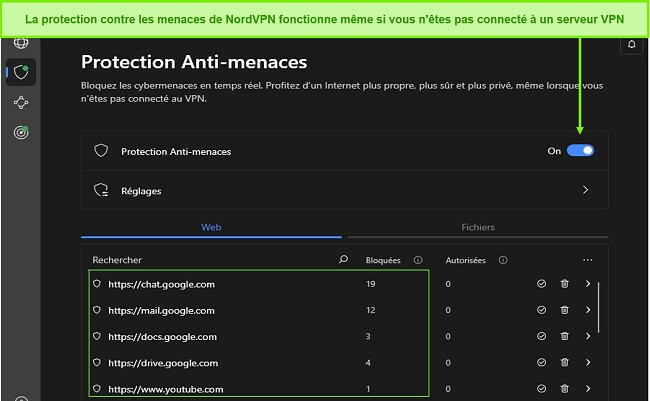The width and height of the screenshot is (650, 401).
Task: Turn off the Protection Anti-menaces toggle
Action: click(x=580, y=151)
